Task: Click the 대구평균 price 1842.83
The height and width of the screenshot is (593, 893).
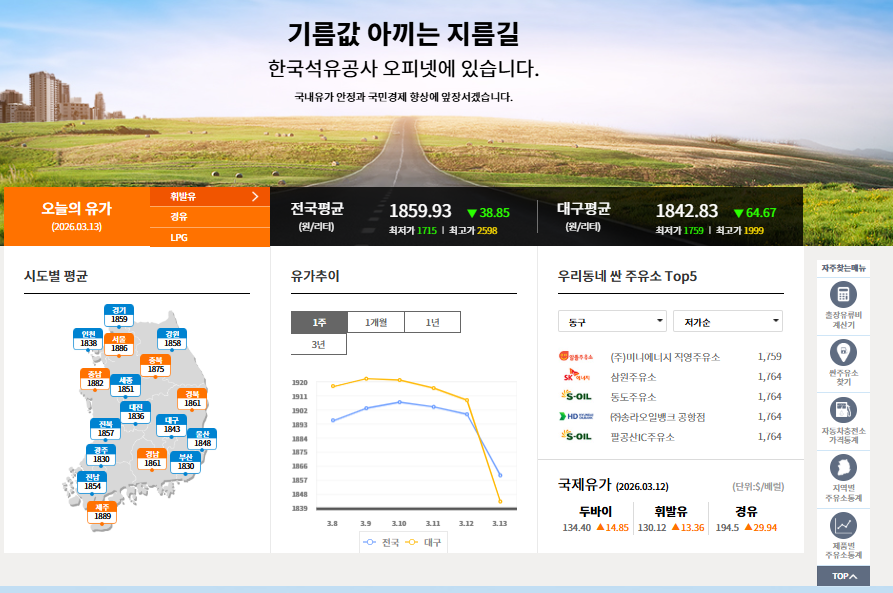Action: pyautogui.click(x=687, y=211)
